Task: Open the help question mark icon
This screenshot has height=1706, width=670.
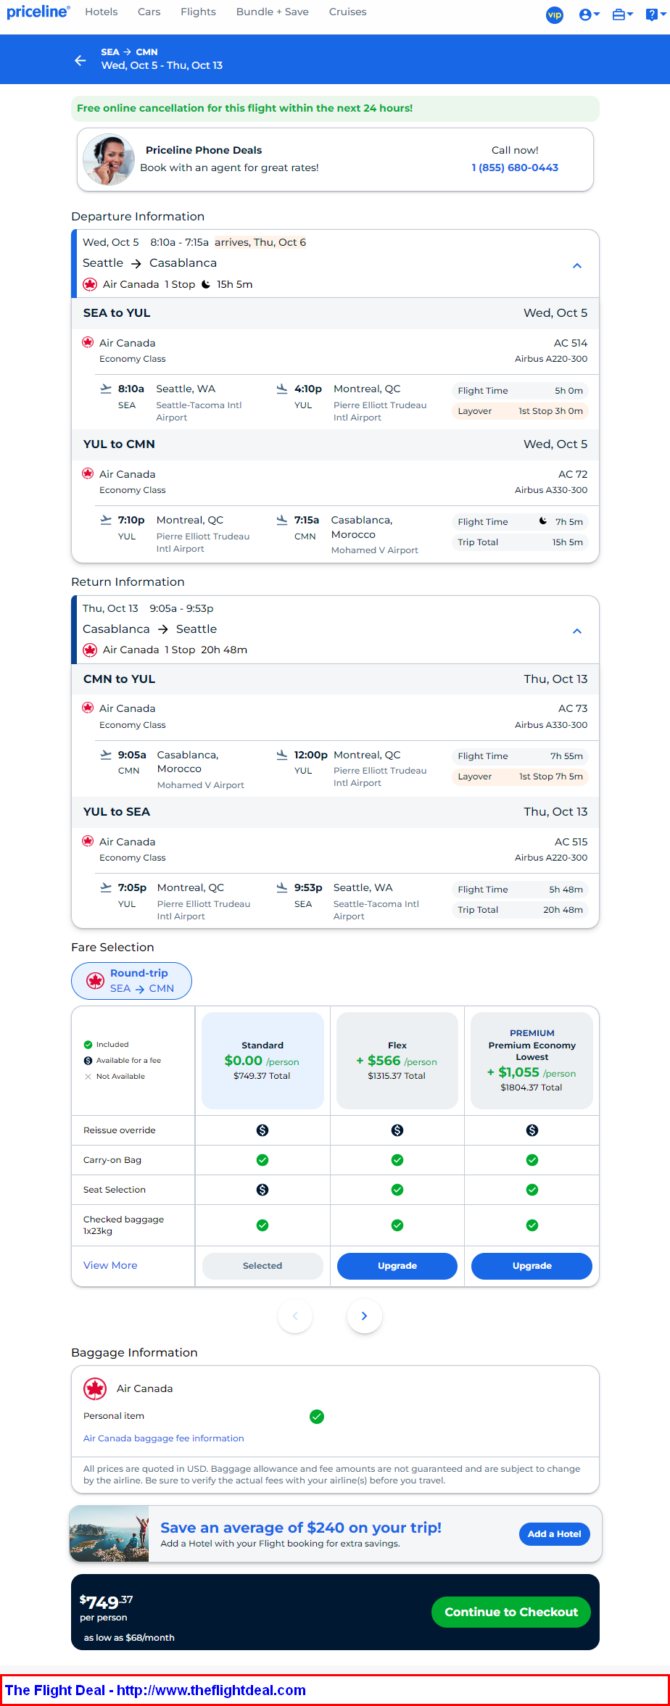Action: pyautogui.click(x=655, y=14)
